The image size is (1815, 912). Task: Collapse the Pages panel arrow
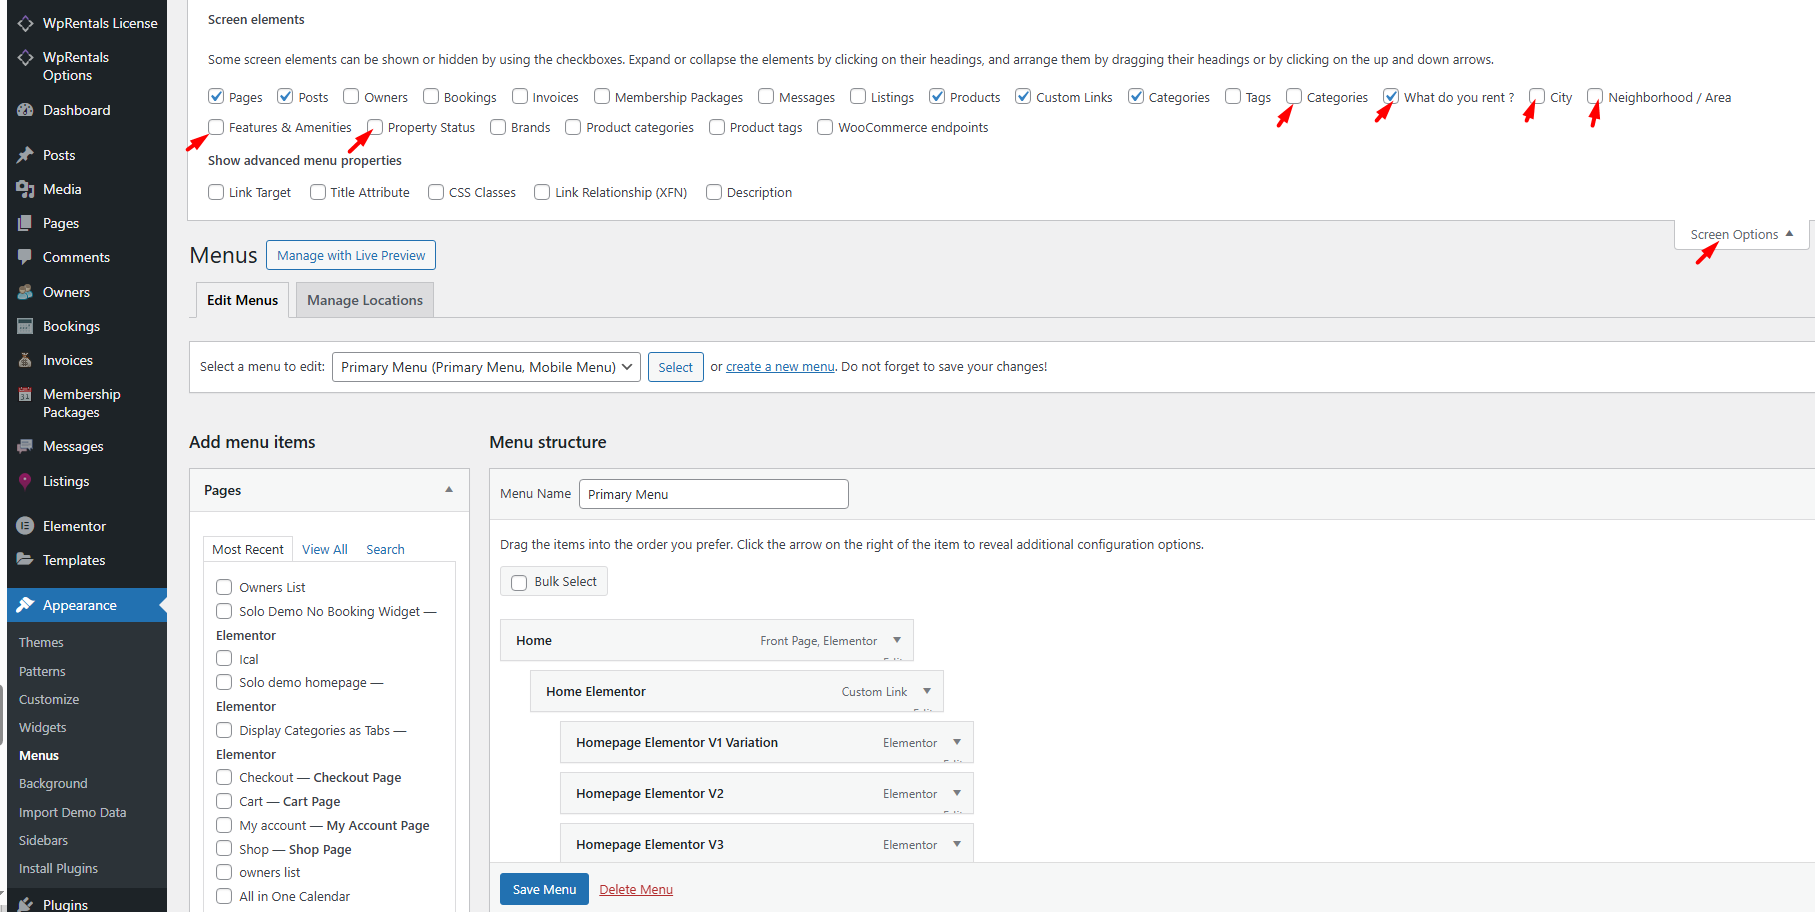(x=449, y=490)
